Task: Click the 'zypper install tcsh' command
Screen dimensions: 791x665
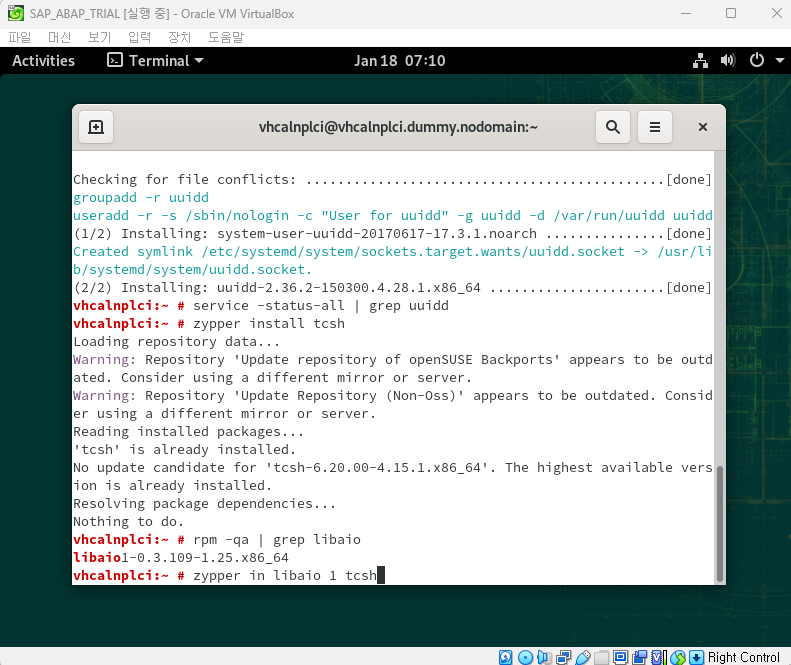Action: pos(269,323)
